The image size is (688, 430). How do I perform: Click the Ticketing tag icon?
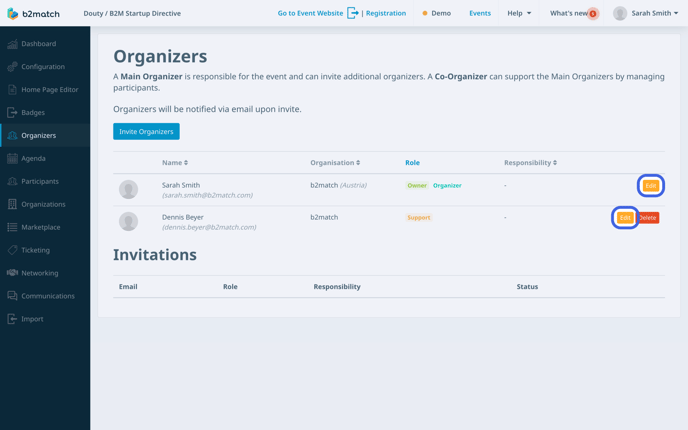(12, 250)
